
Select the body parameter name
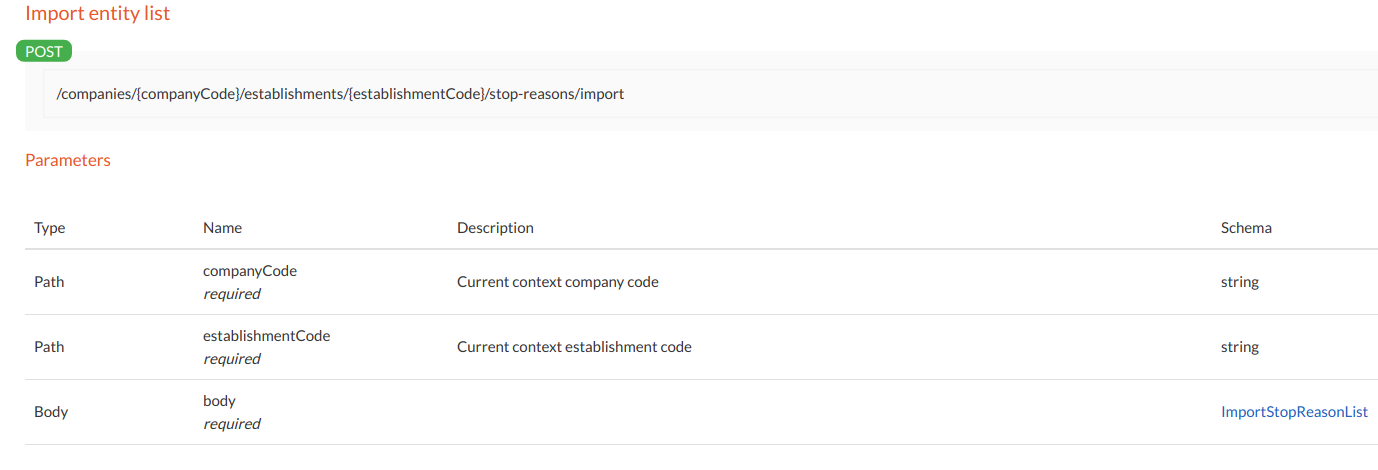(219, 401)
